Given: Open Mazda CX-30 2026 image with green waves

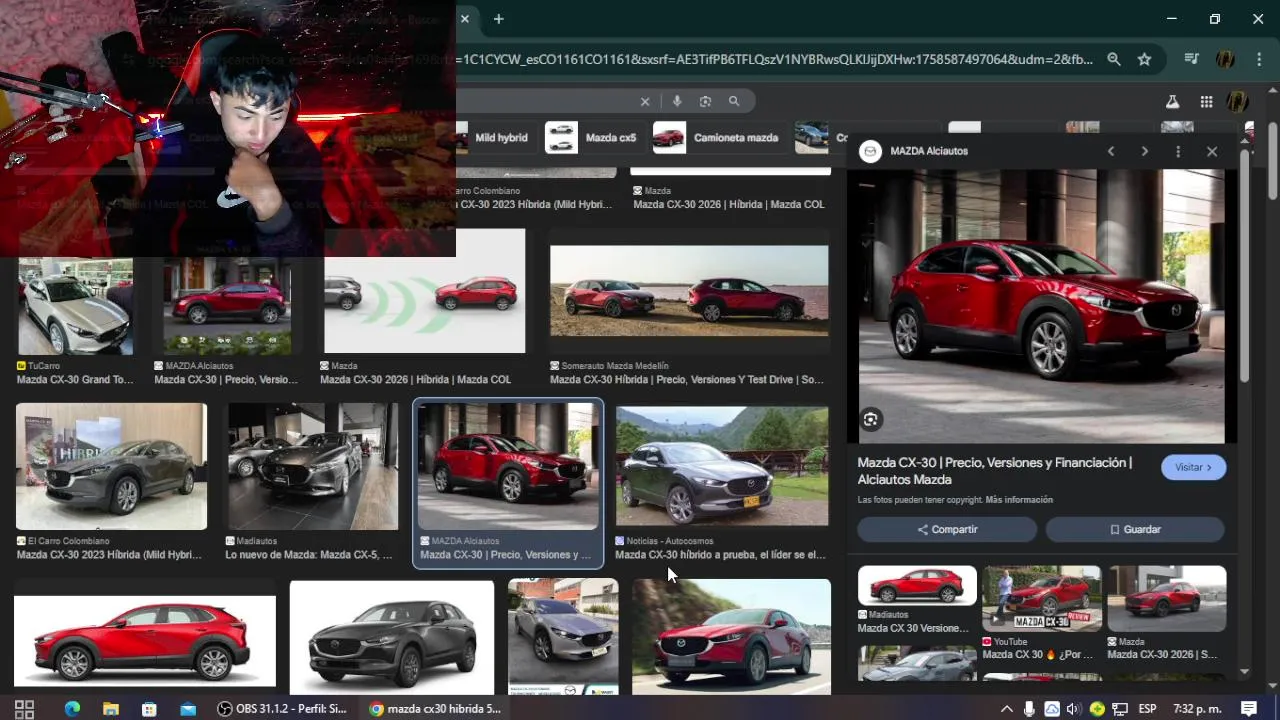Looking at the screenshot, I should (x=424, y=290).
